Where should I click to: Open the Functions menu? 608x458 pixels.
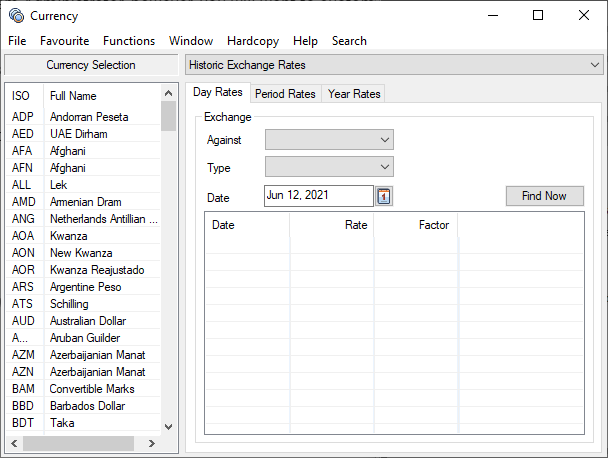[129, 41]
